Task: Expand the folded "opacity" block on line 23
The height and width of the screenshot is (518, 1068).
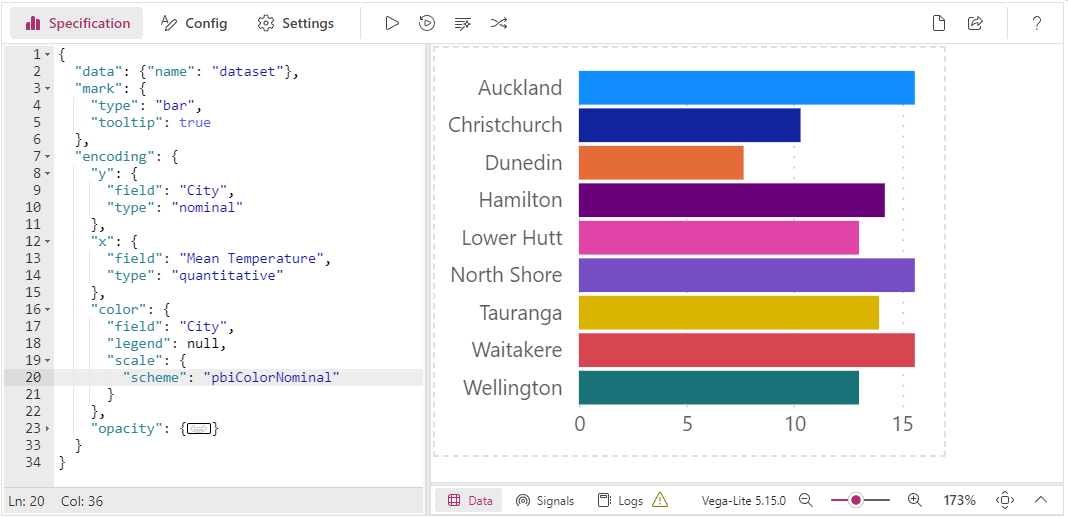Action: (47, 429)
